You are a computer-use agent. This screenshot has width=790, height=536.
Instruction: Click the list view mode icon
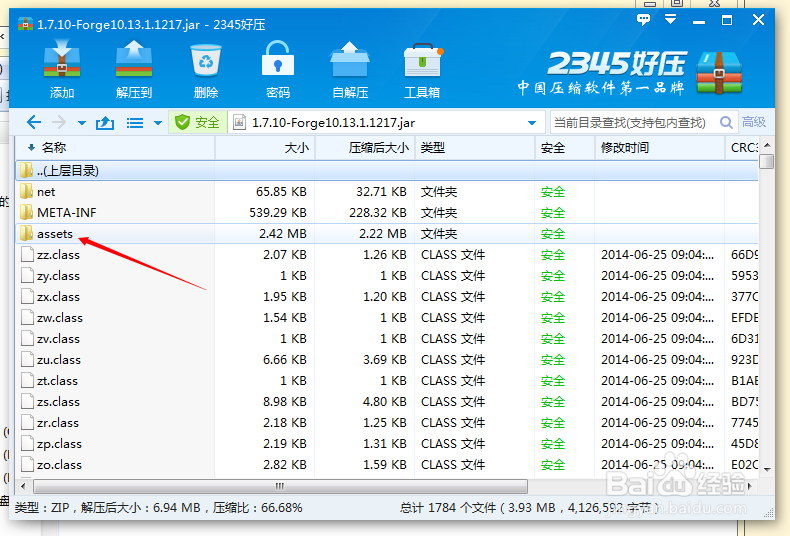(135, 122)
